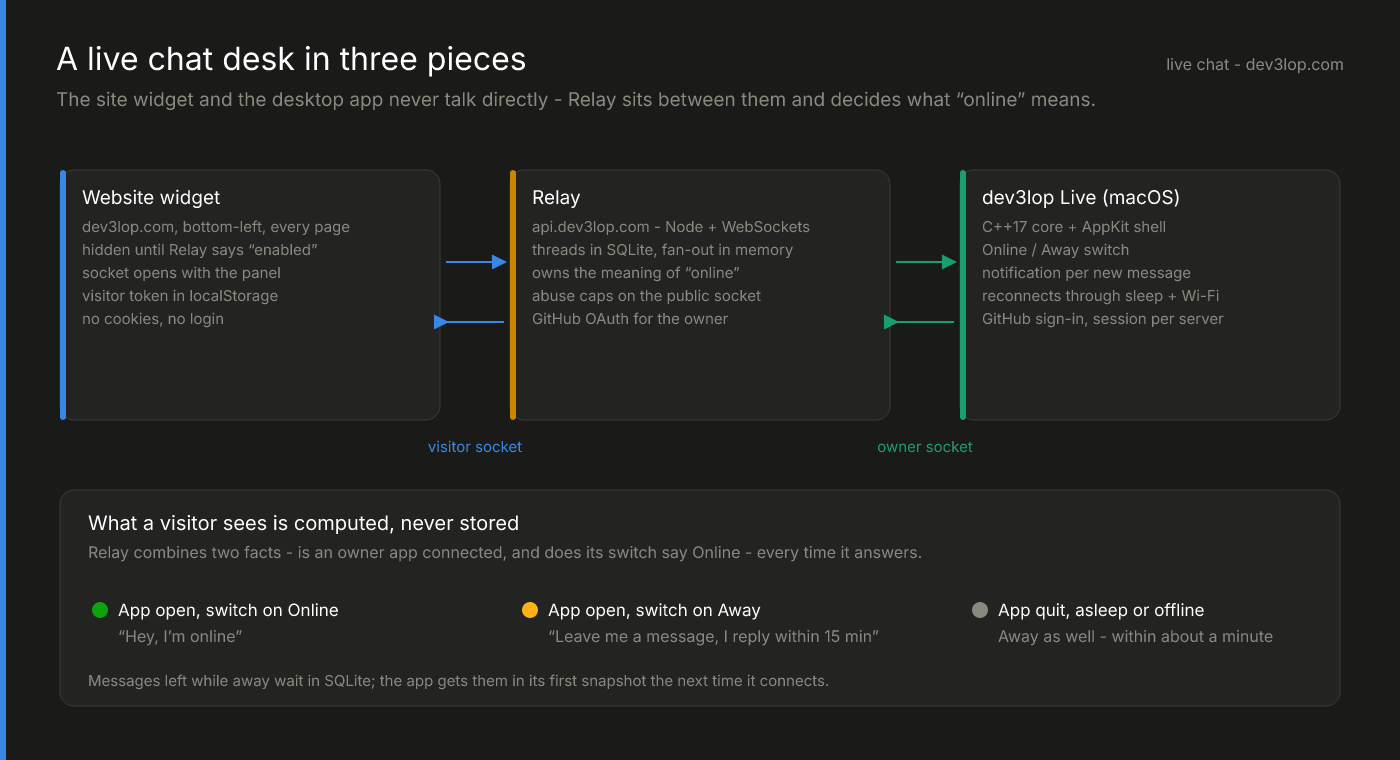Click the gray status dot for offline

[x=980, y=610]
